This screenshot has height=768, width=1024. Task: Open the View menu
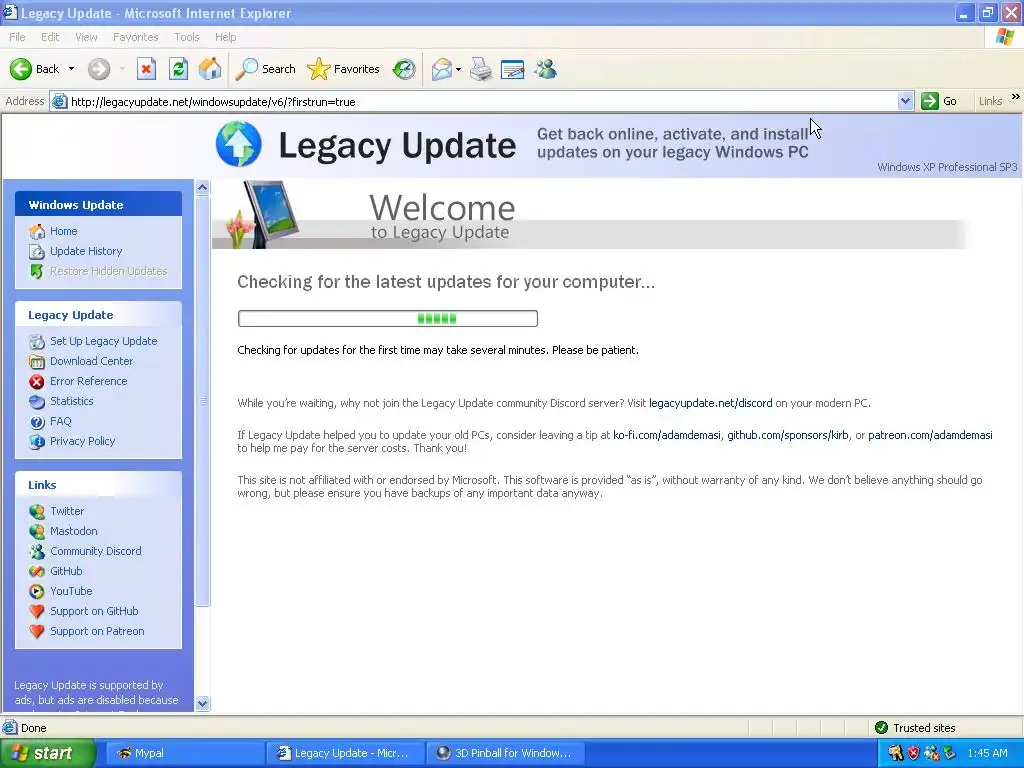click(86, 37)
